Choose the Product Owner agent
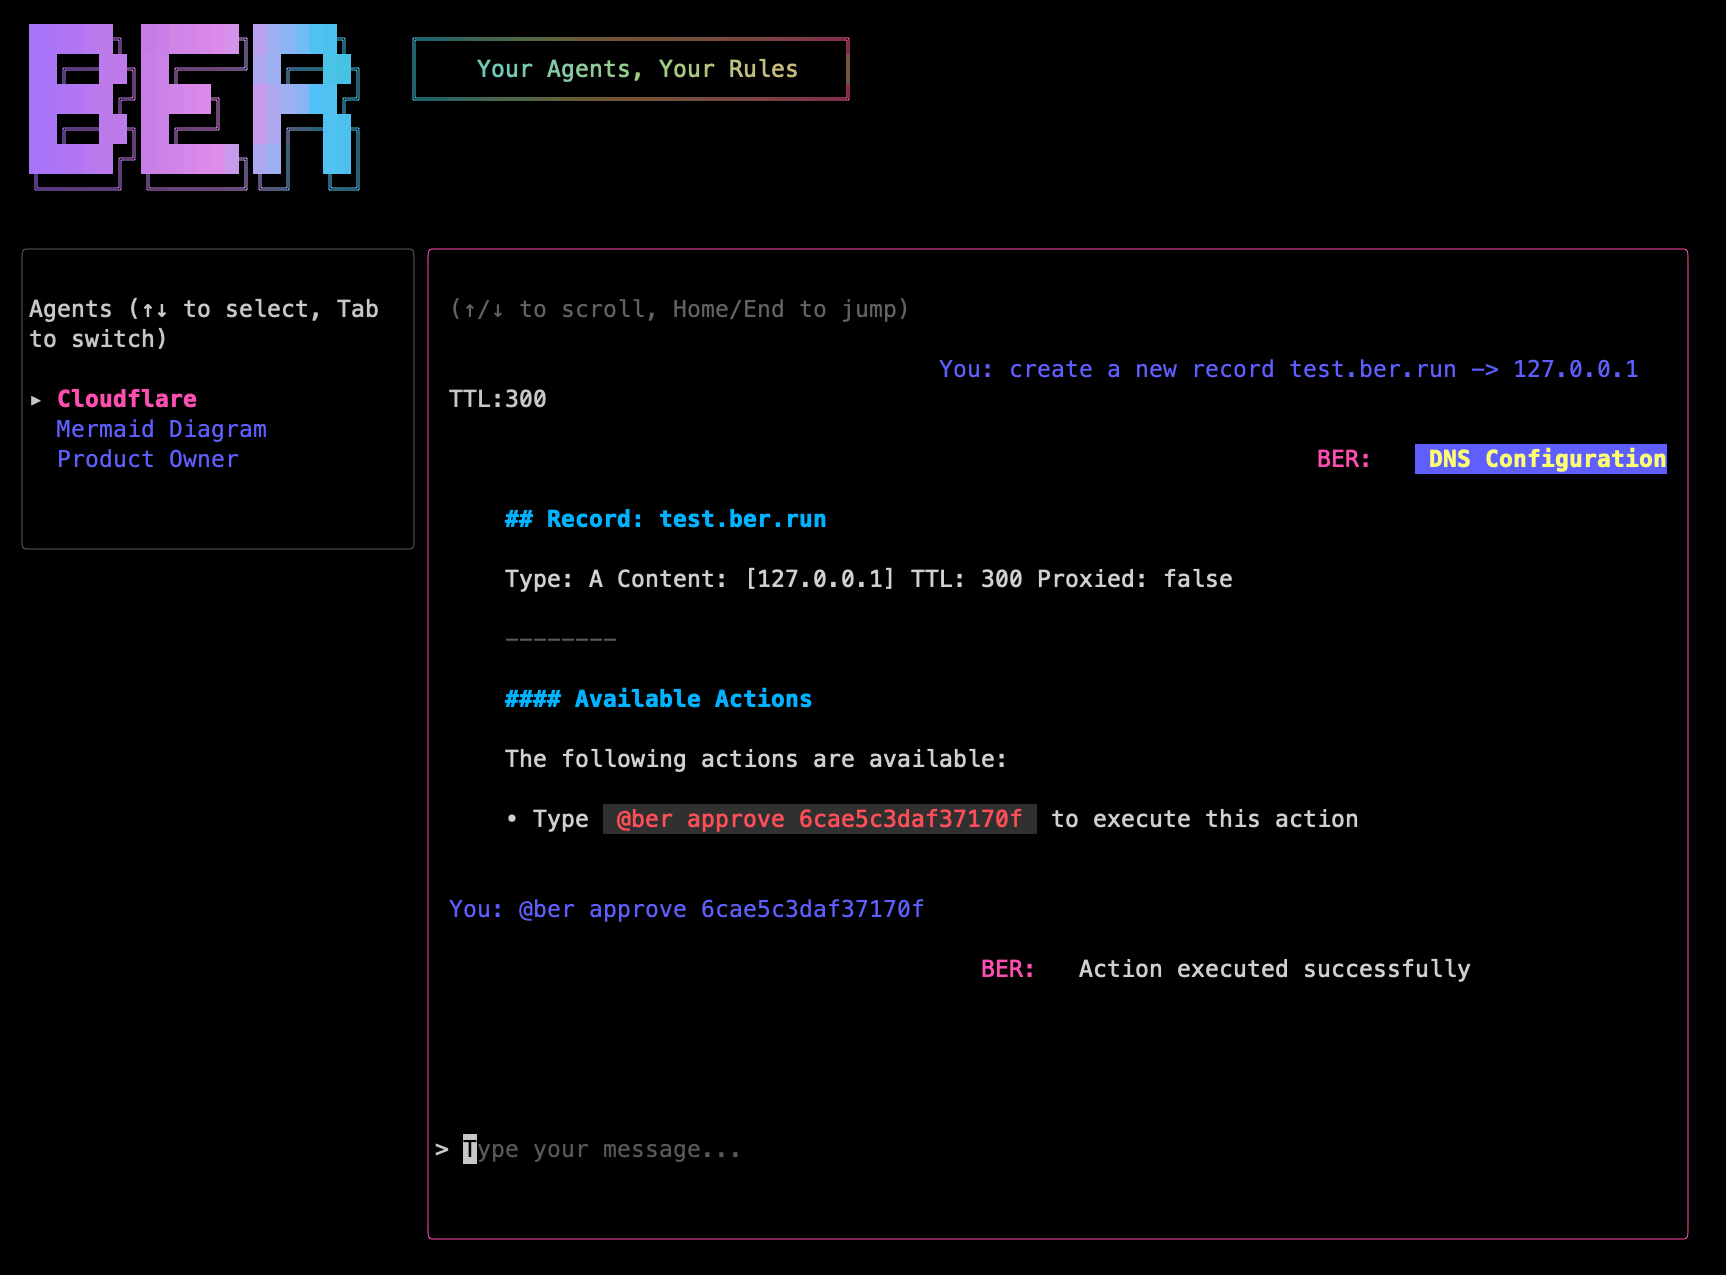Viewport: 1726px width, 1275px height. (x=147, y=459)
